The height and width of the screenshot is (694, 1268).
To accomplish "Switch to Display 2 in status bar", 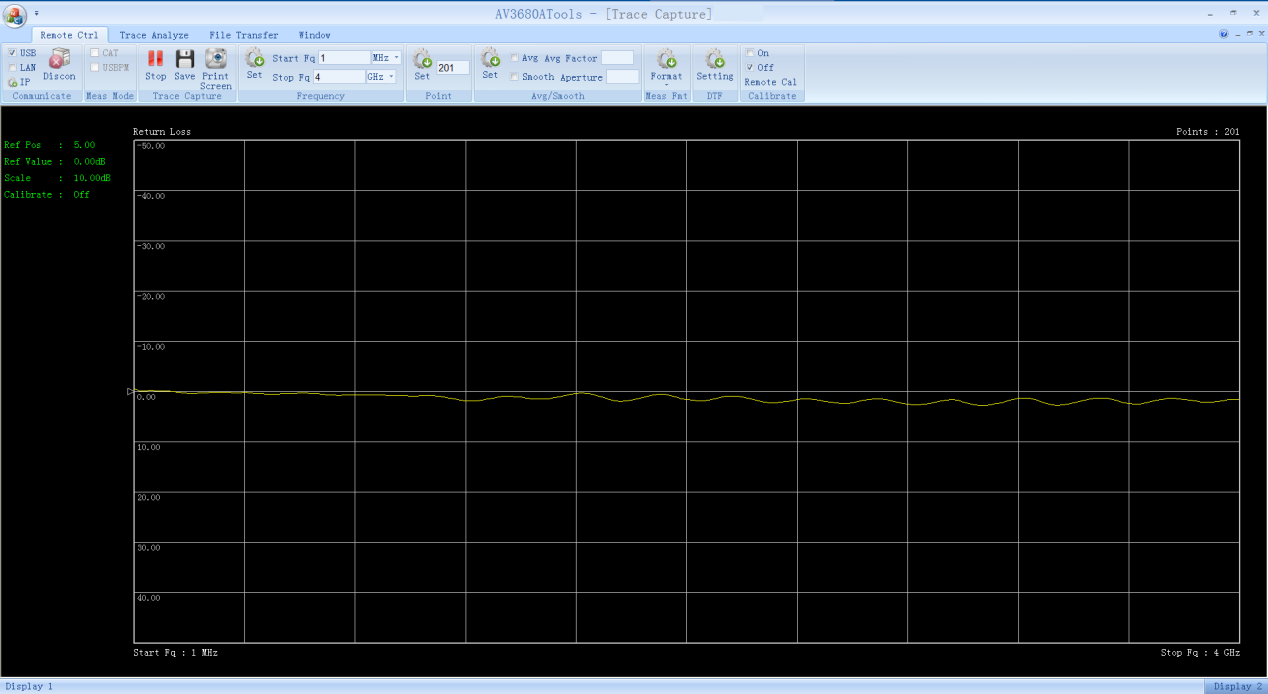I will [x=1237, y=687].
